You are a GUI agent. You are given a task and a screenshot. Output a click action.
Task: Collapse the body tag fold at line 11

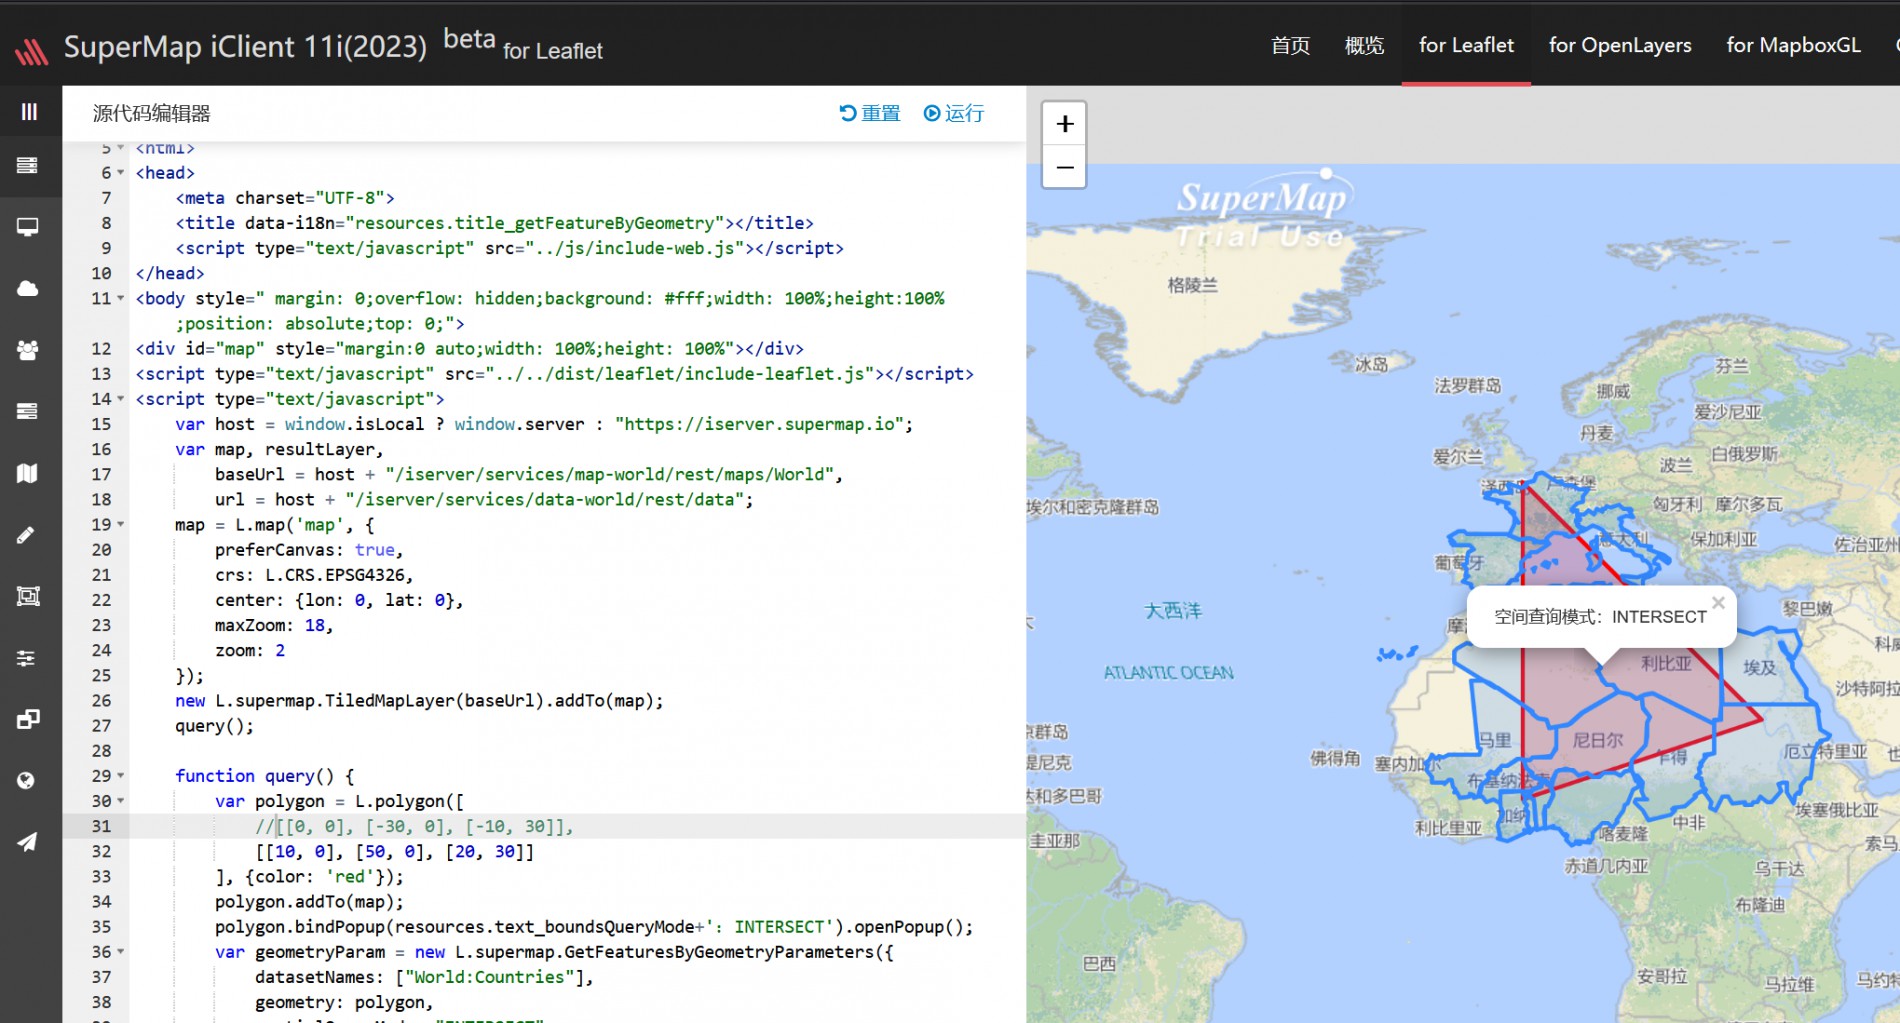121,298
